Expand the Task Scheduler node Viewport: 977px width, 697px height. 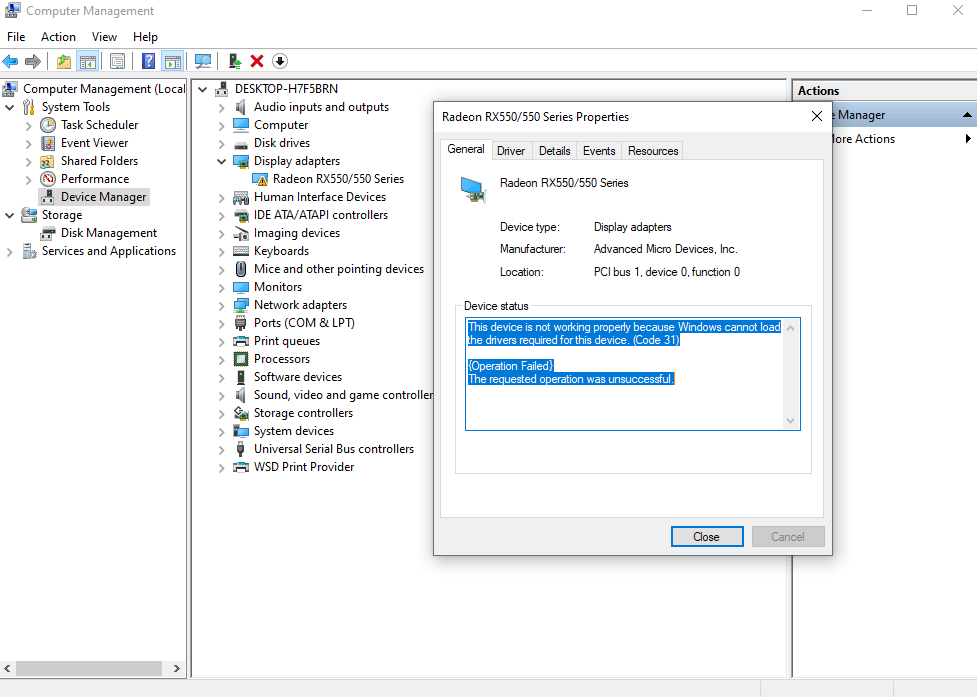(x=29, y=126)
